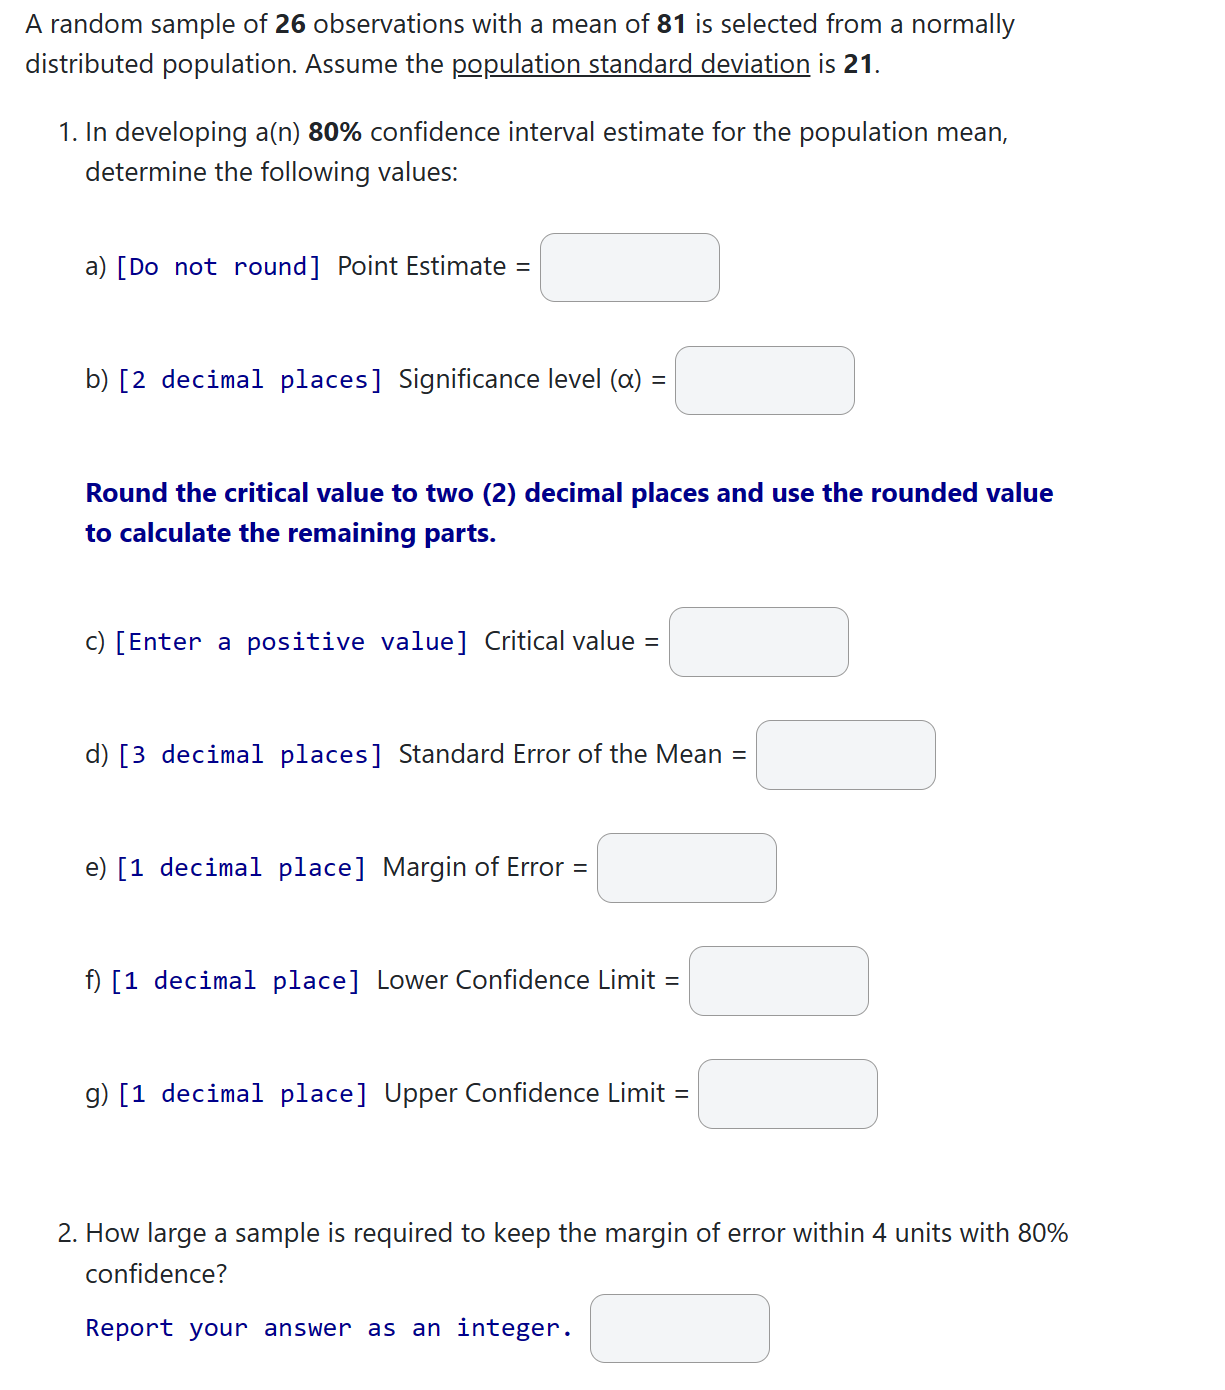Click the Point Estimate input field

tap(628, 267)
